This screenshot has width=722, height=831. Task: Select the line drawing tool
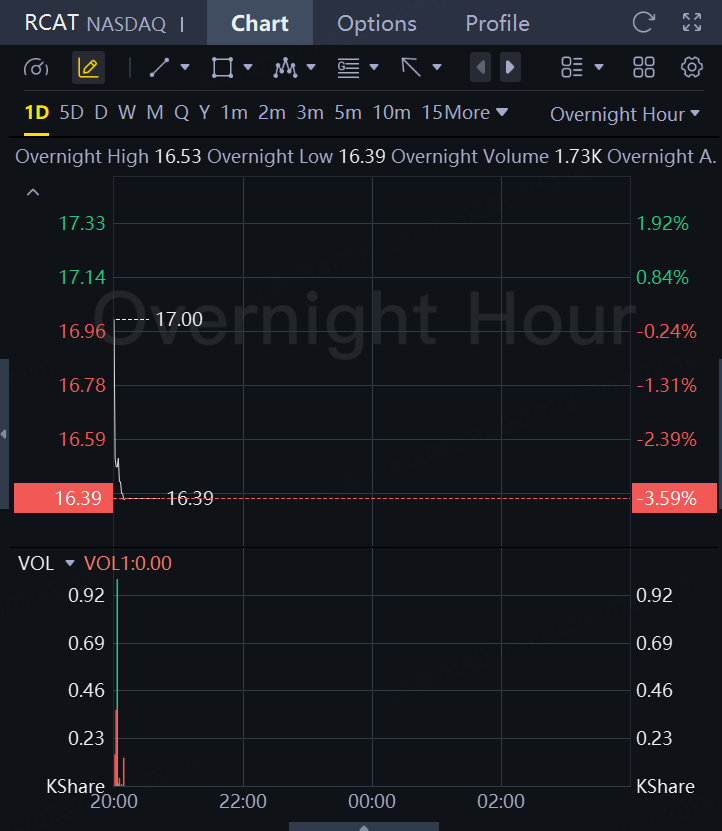[x=159, y=68]
